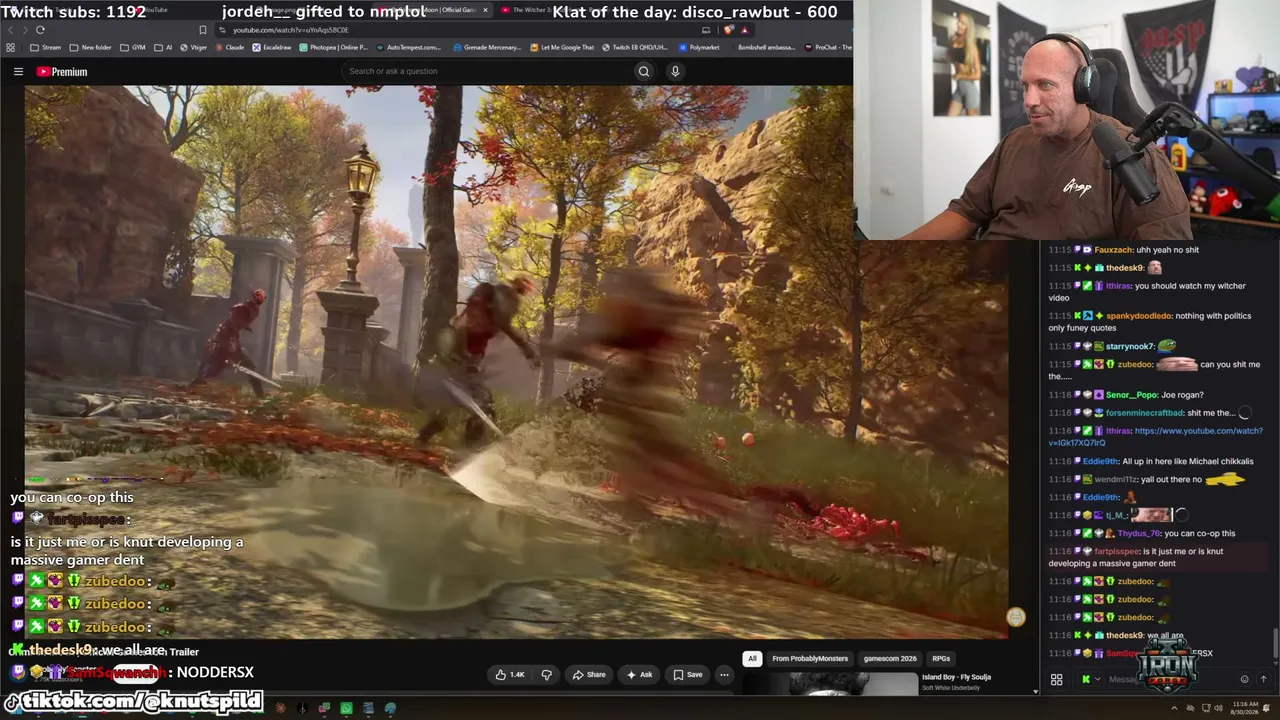Open Thydus_76's chat username
This screenshot has height=720, width=1280.
tap(1138, 533)
